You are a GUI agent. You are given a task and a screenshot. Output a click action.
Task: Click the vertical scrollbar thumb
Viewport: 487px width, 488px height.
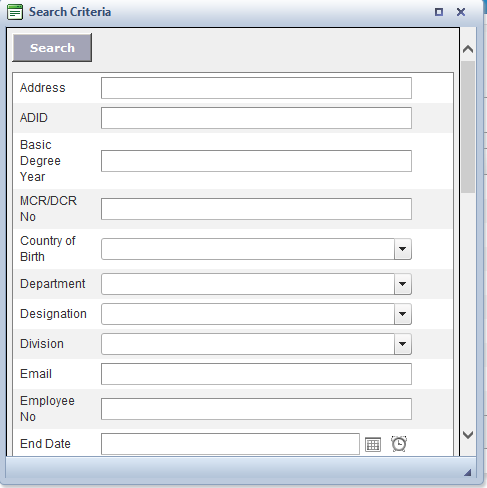tap(468, 127)
